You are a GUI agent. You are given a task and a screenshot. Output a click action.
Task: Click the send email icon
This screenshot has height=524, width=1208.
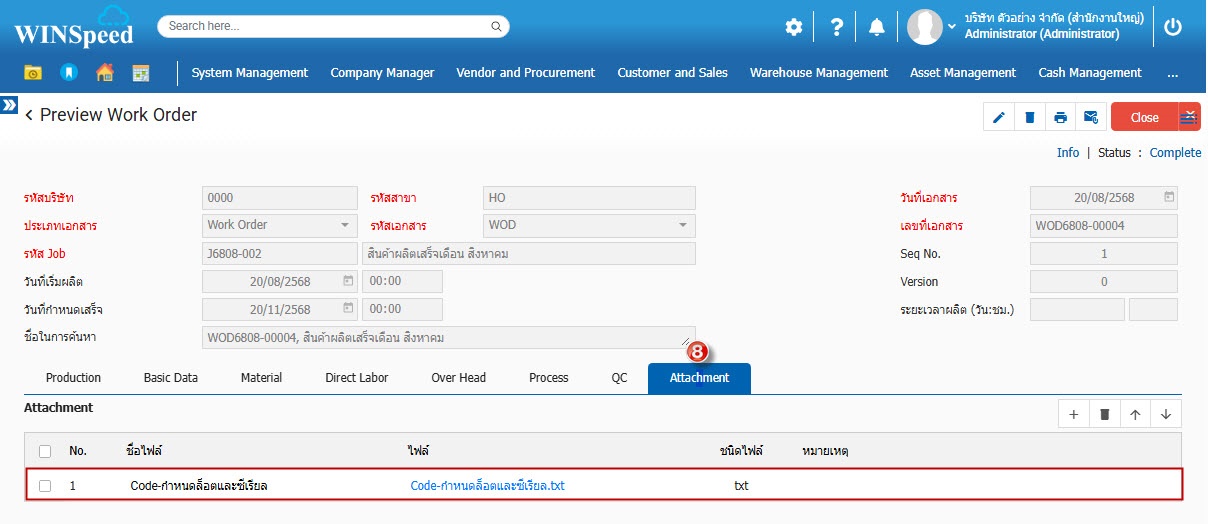pyautogui.click(x=1091, y=117)
